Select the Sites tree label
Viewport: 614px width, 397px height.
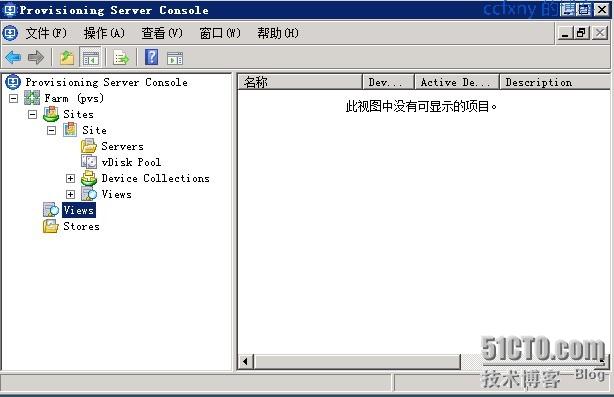[78, 114]
